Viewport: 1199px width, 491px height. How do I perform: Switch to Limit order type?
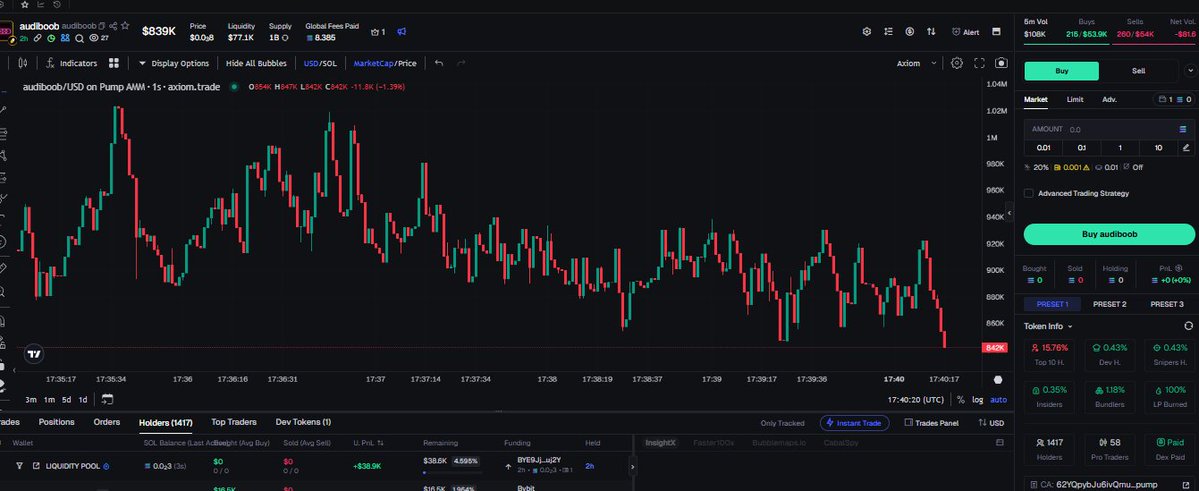point(1075,99)
